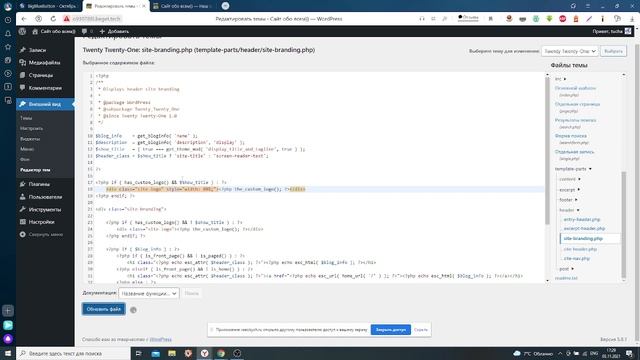The height and width of the screenshot is (360, 640).
Task: Open documentation function name dropdown
Action: pos(149,293)
